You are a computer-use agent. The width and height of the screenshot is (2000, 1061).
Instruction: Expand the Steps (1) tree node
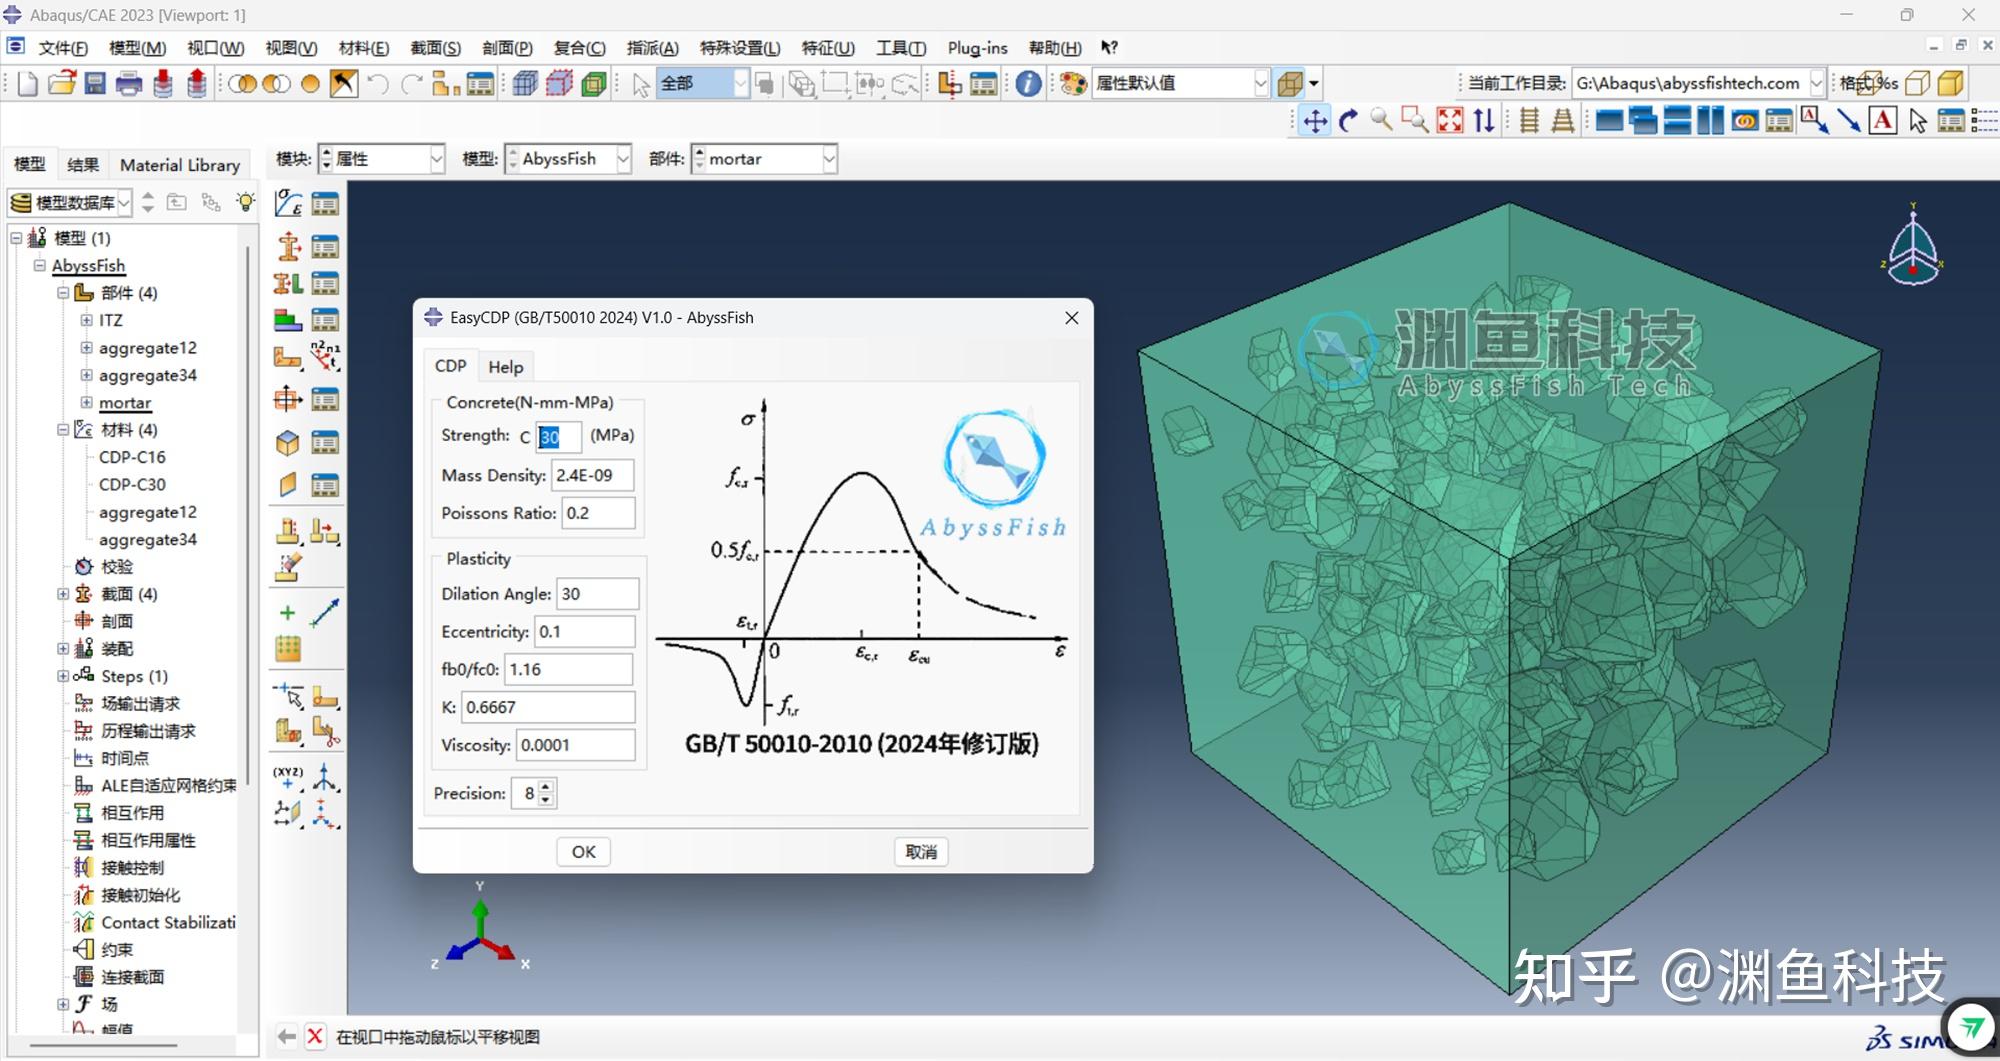pos(63,676)
